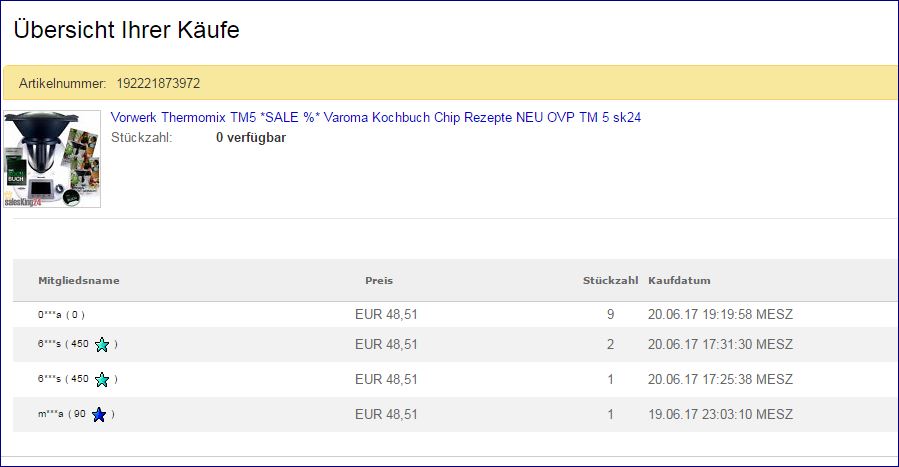Click the '0 verfügbar' availability text
Viewport: 899px width, 467px height.
251,138
